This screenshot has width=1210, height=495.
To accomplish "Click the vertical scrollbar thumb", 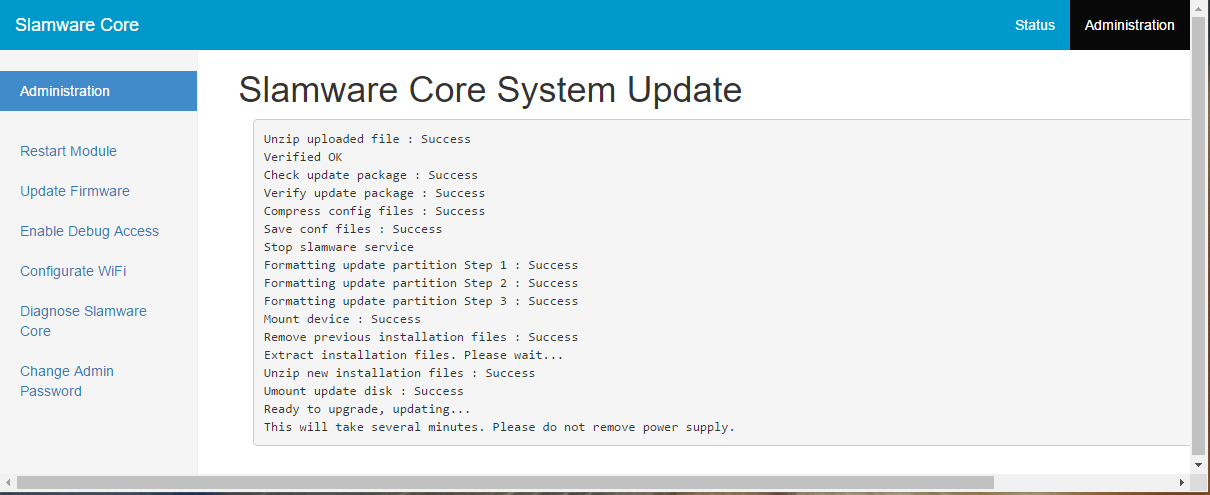I will [1199, 236].
